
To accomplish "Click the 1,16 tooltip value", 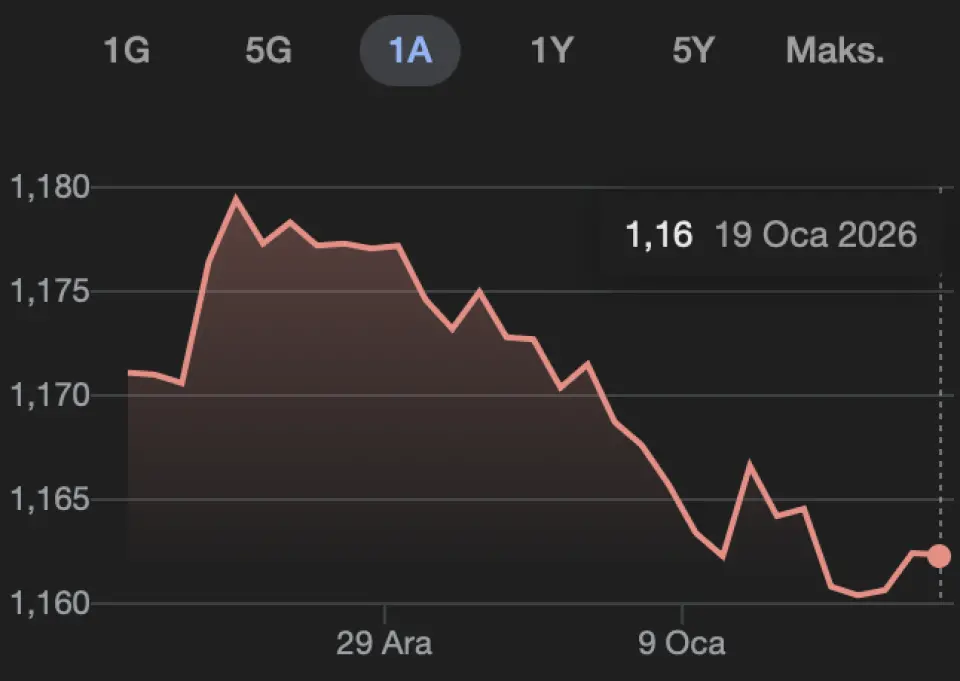I will click(658, 235).
